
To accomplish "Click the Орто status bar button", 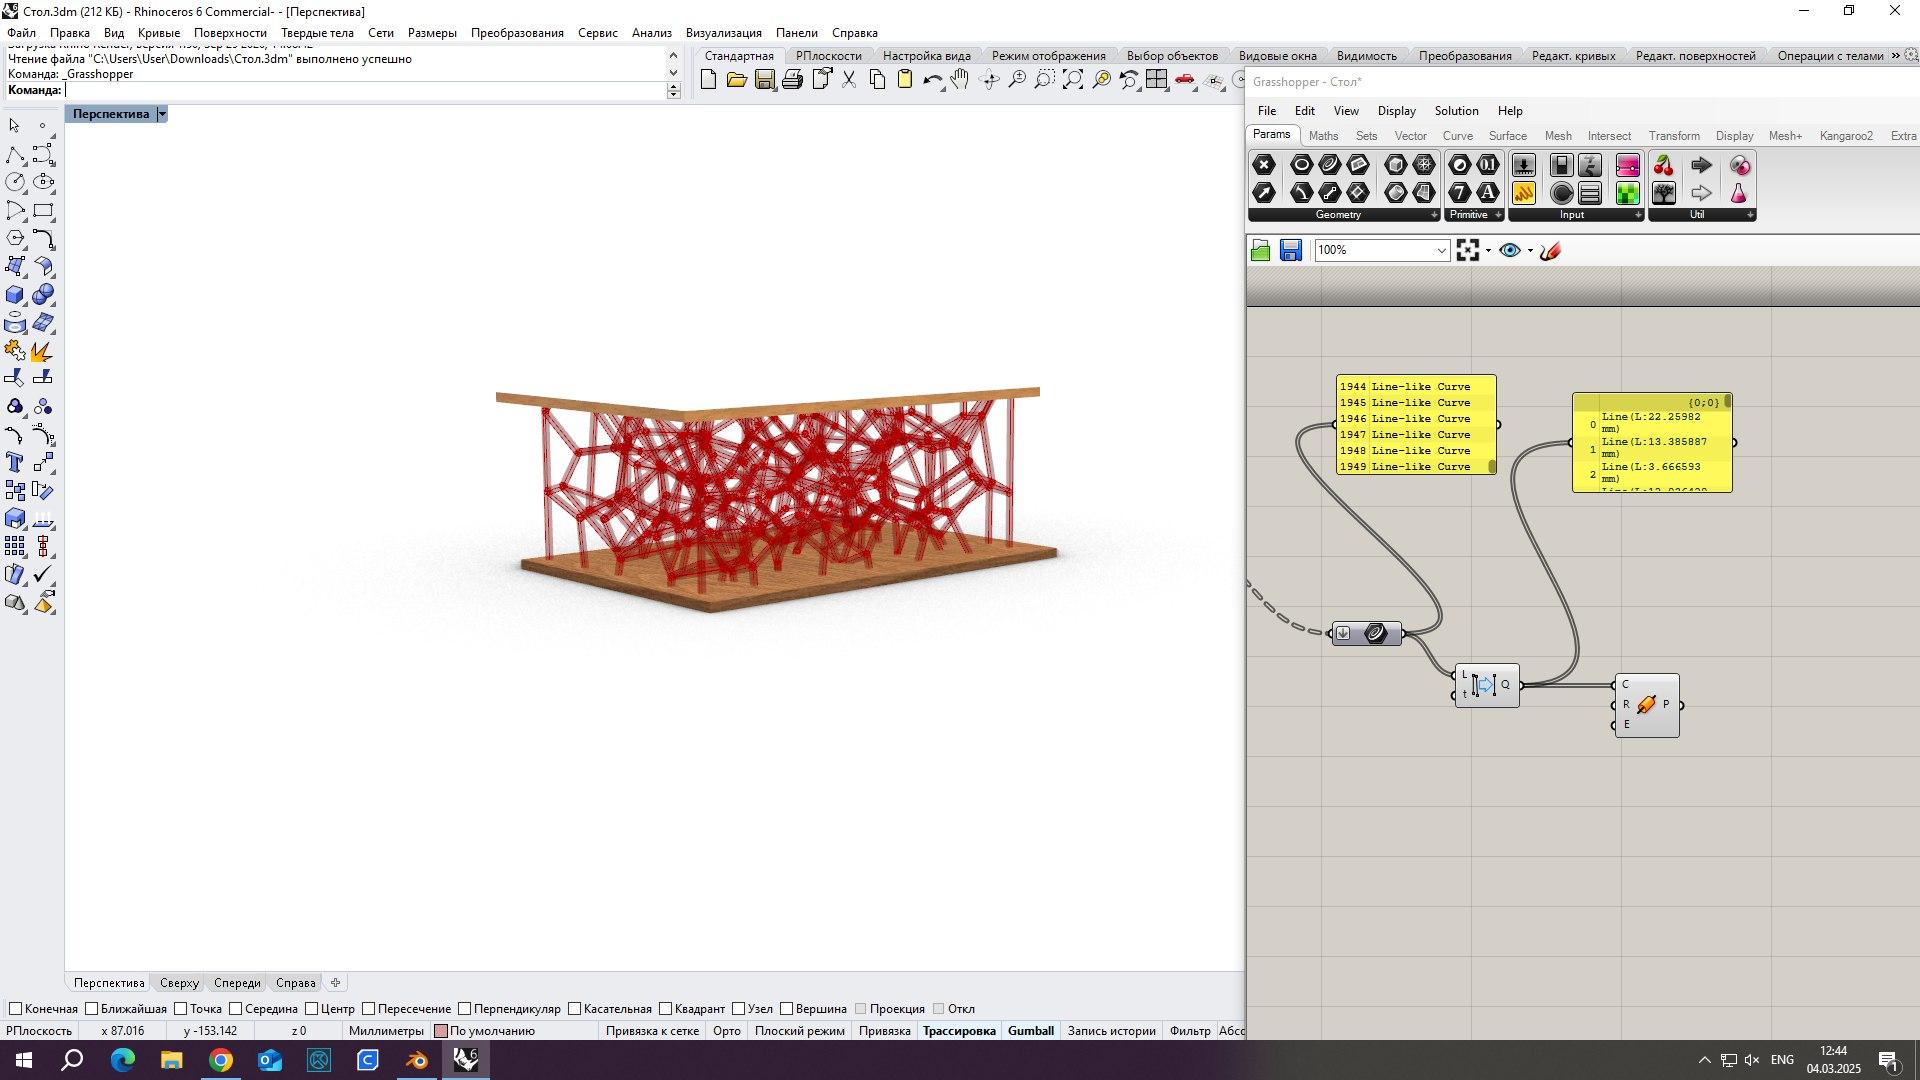I will click(727, 1031).
